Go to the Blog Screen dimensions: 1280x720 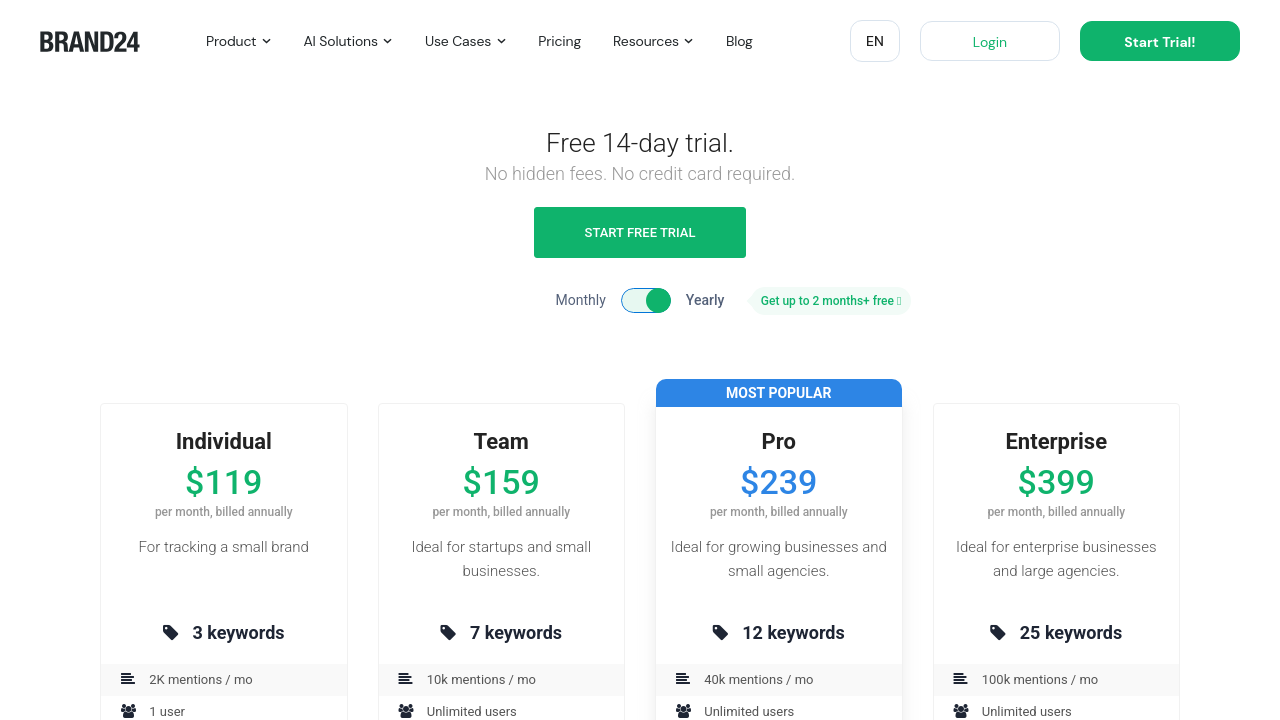739,41
